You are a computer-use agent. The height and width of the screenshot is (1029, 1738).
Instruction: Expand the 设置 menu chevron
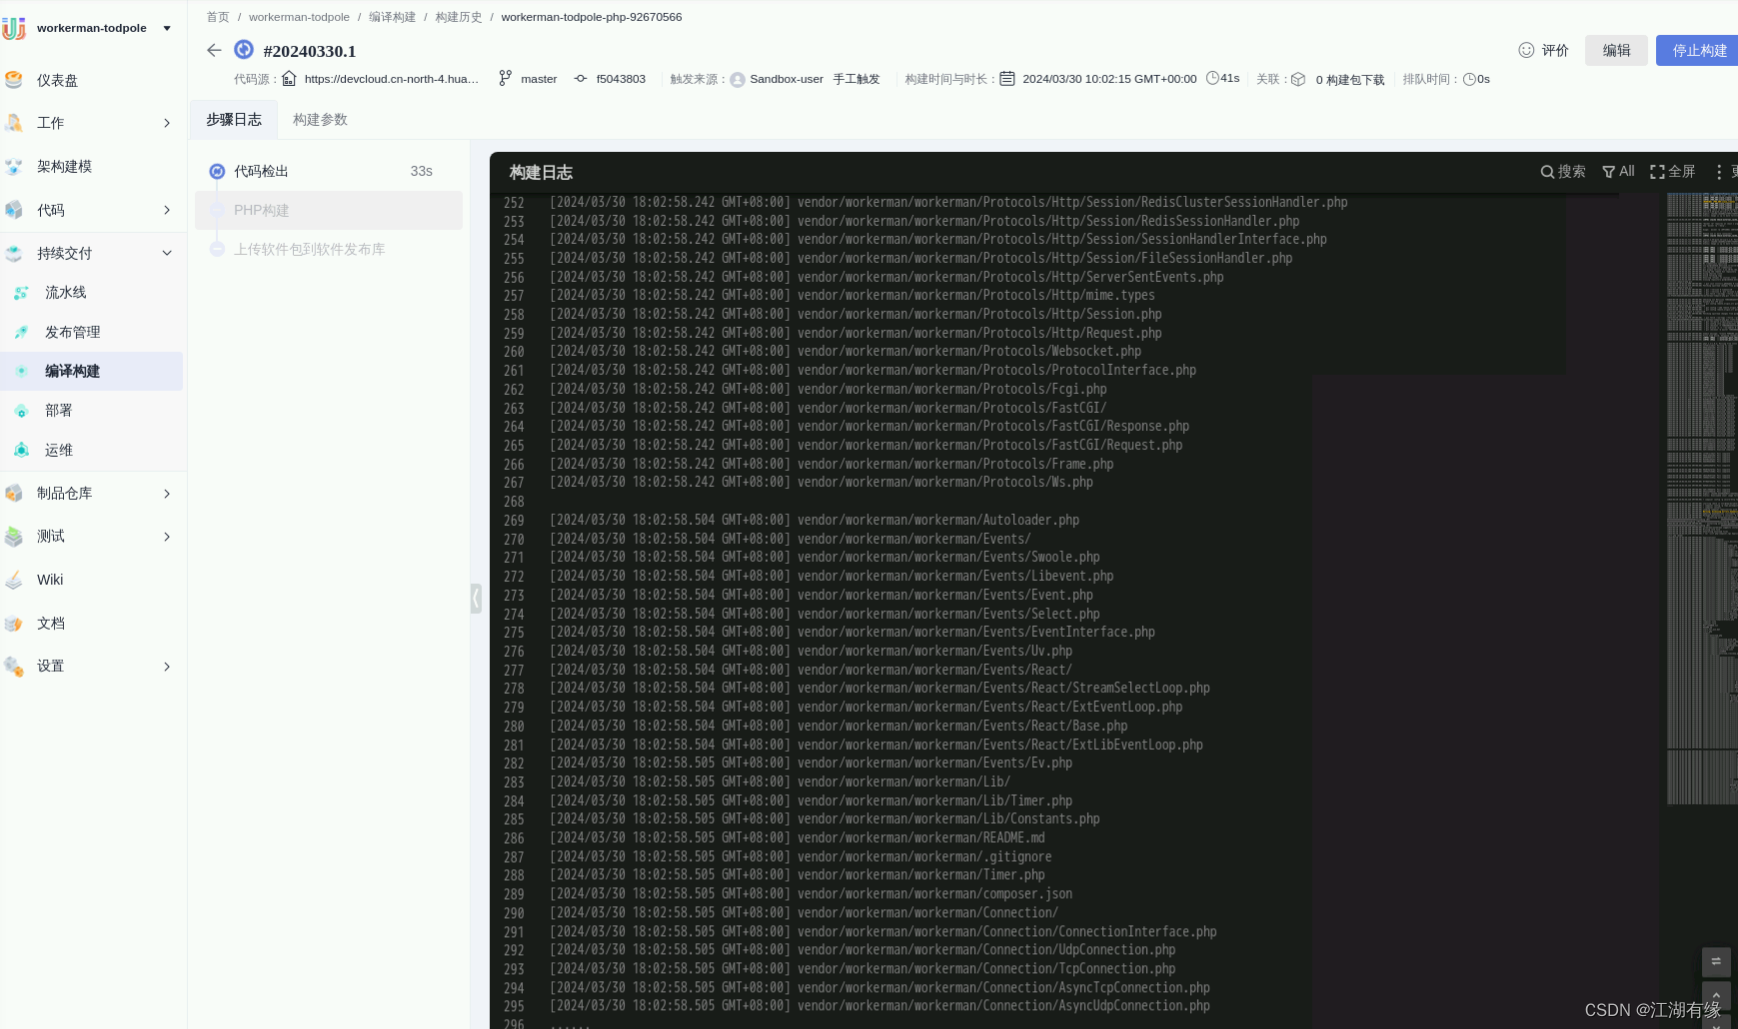click(167, 667)
